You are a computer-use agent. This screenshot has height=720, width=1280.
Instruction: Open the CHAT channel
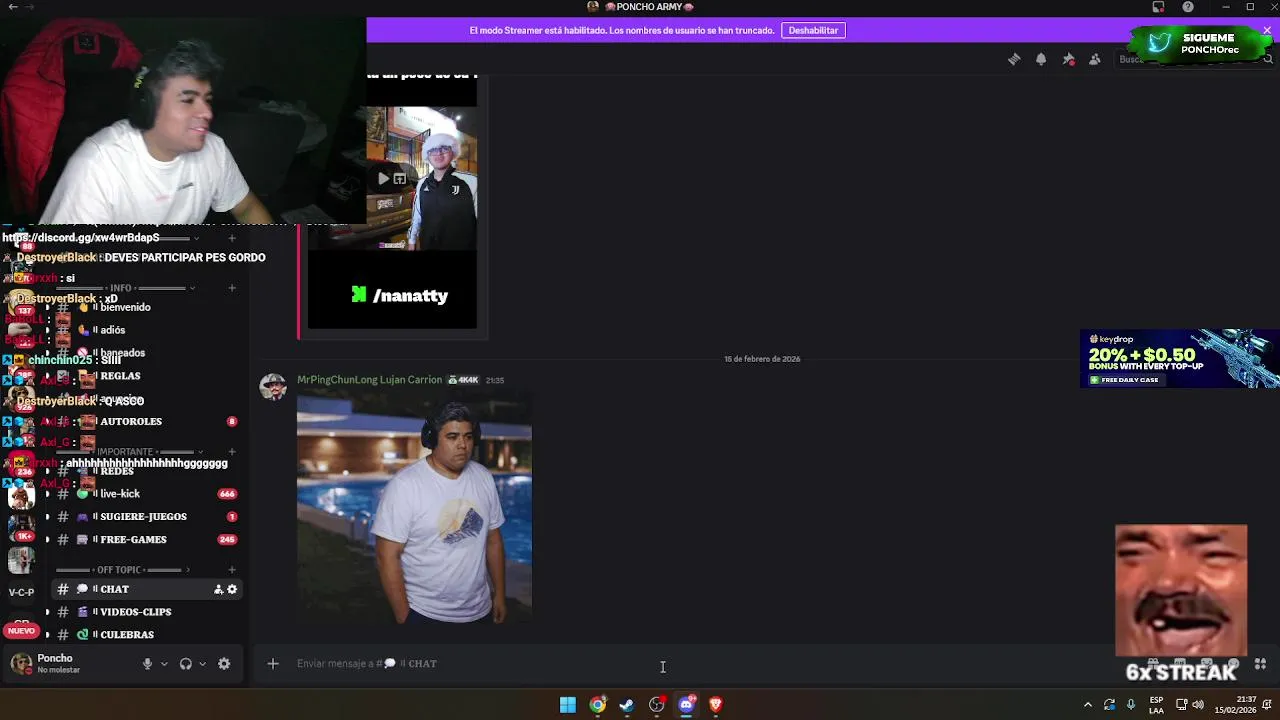click(x=145, y=589)
